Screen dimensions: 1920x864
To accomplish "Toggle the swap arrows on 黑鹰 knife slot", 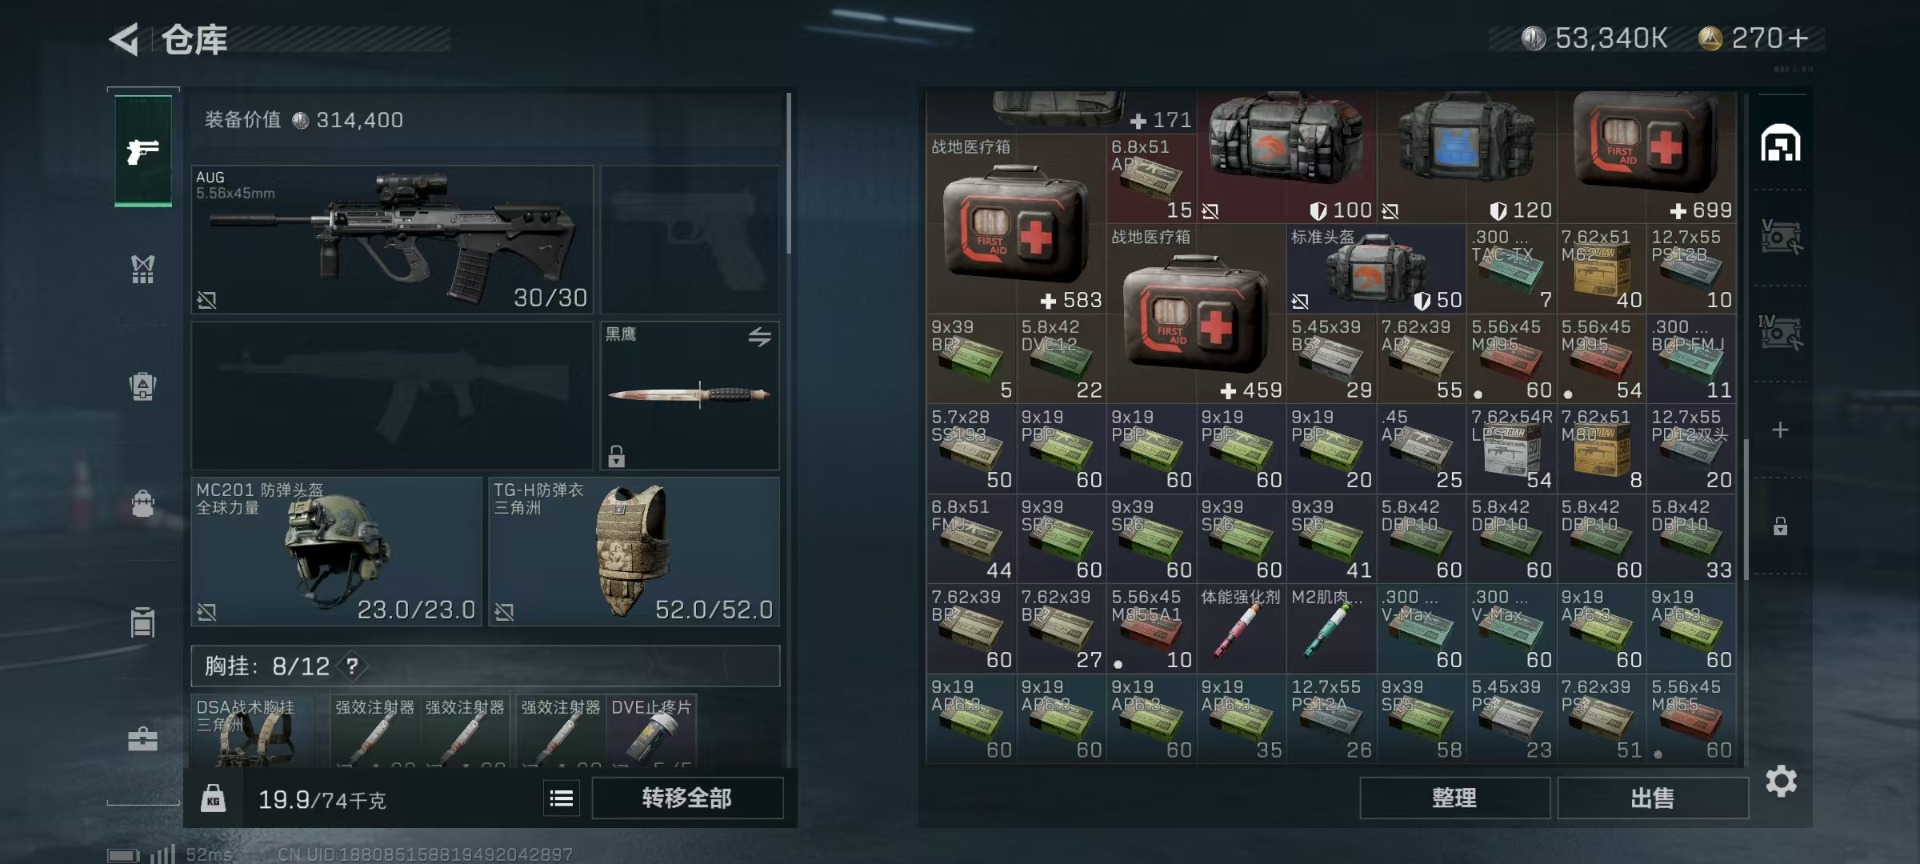I will (760, 337).
